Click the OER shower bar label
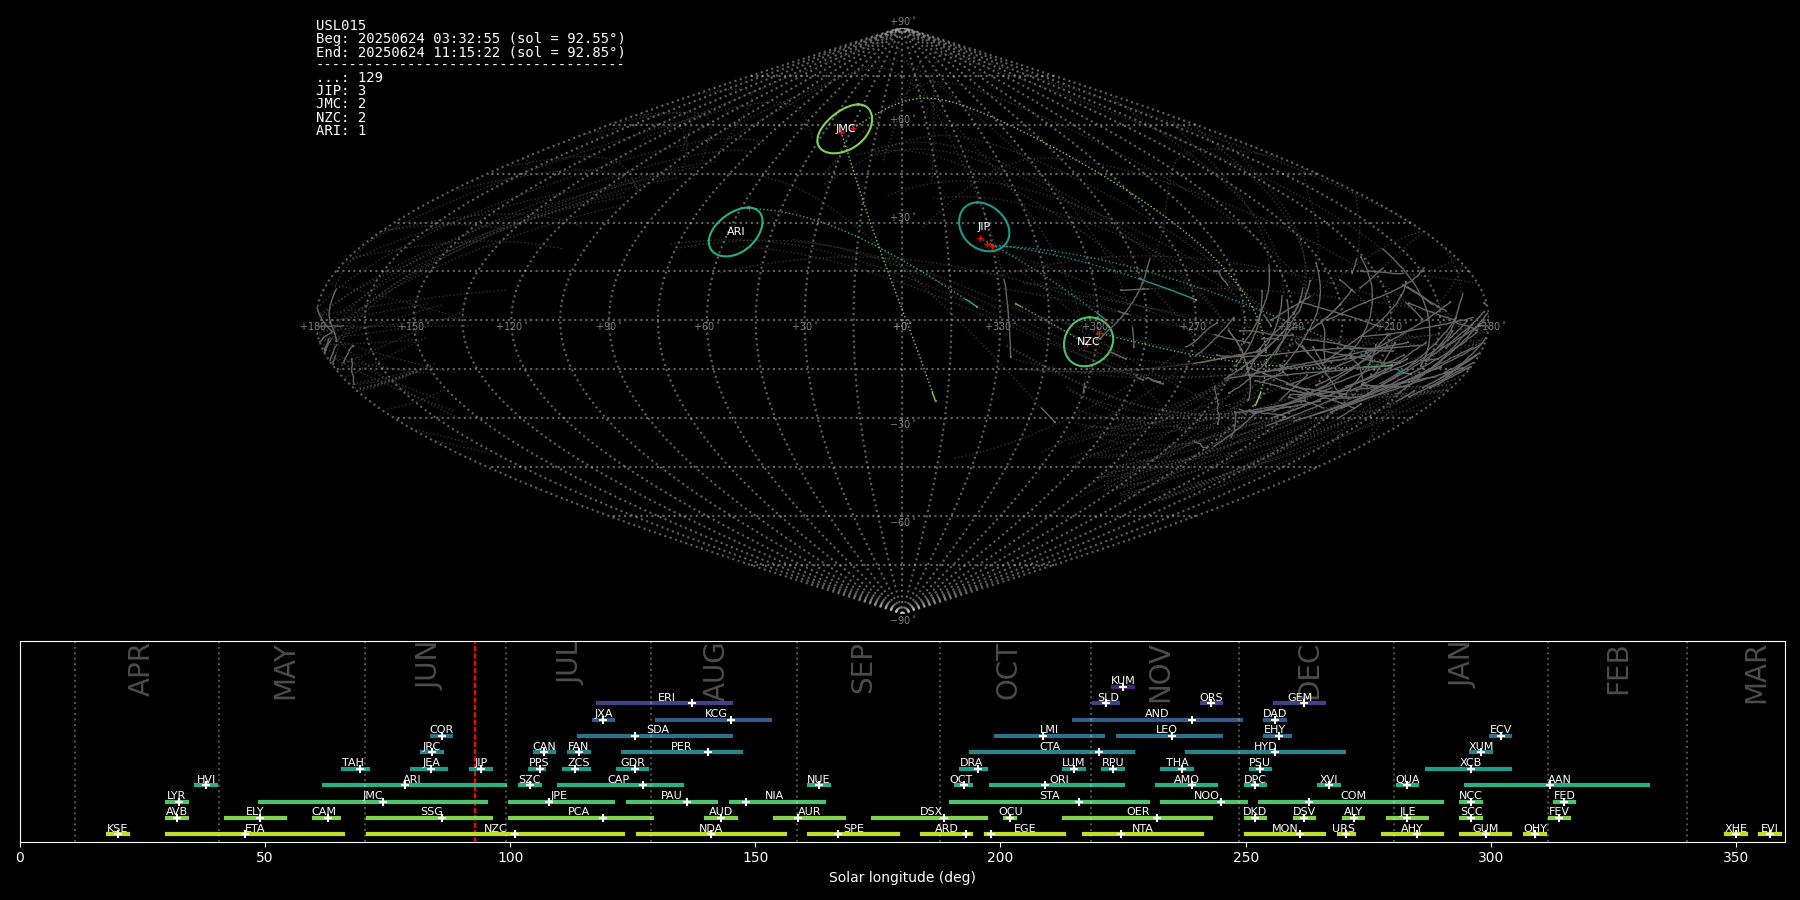 click(x=1138, y=812)
